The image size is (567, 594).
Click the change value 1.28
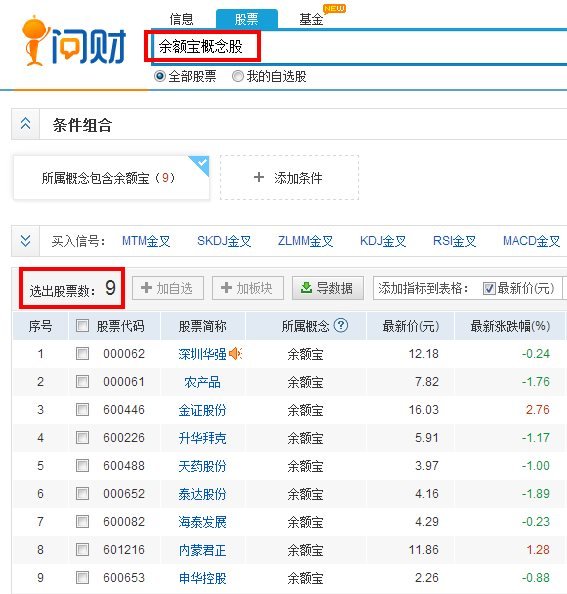tap(537, 550)
